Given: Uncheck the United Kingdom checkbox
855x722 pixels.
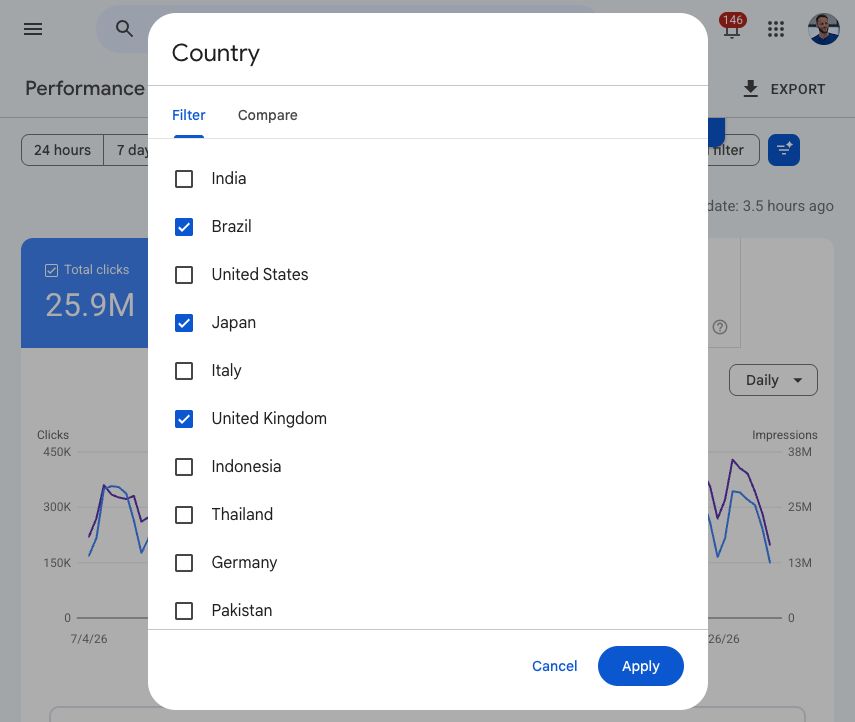Looking at the screenshot, I should (184, 419).
